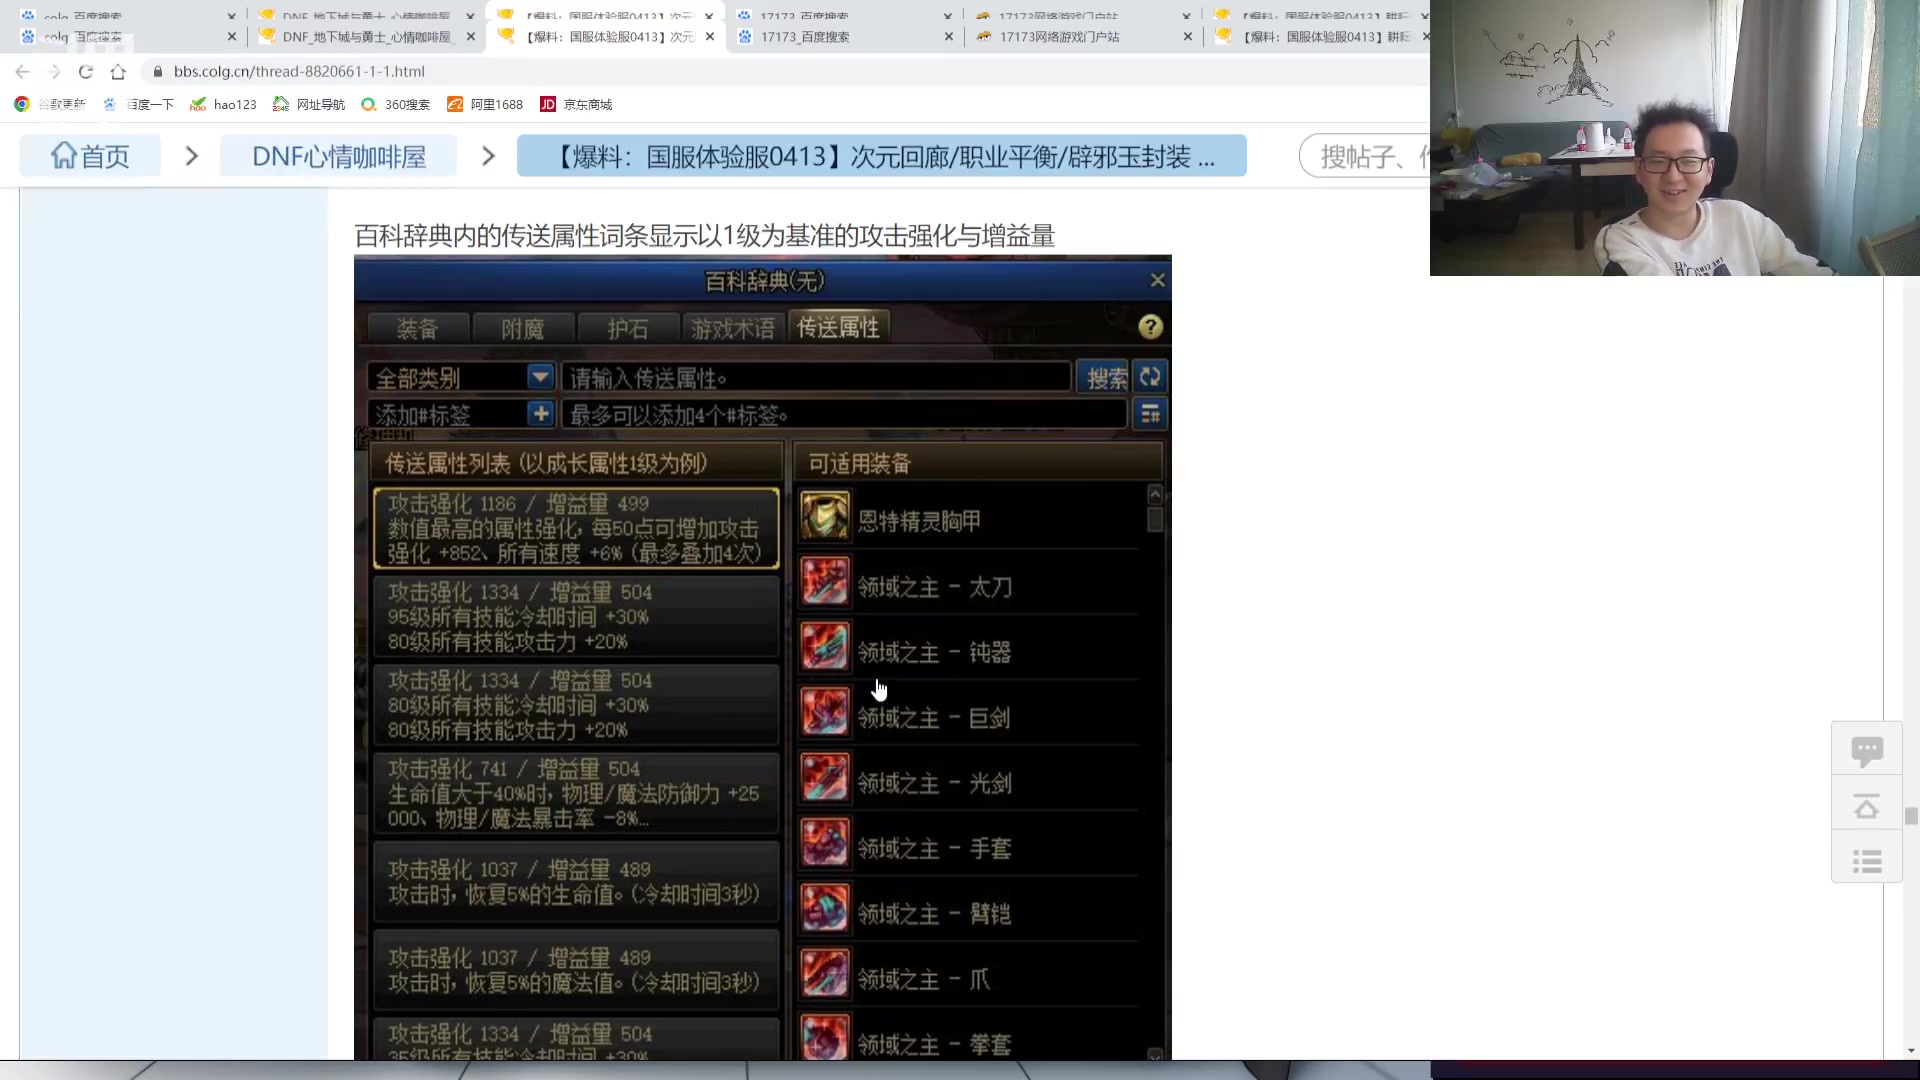Select the 装备 tab in 百科辞典

tap(417, 328)
